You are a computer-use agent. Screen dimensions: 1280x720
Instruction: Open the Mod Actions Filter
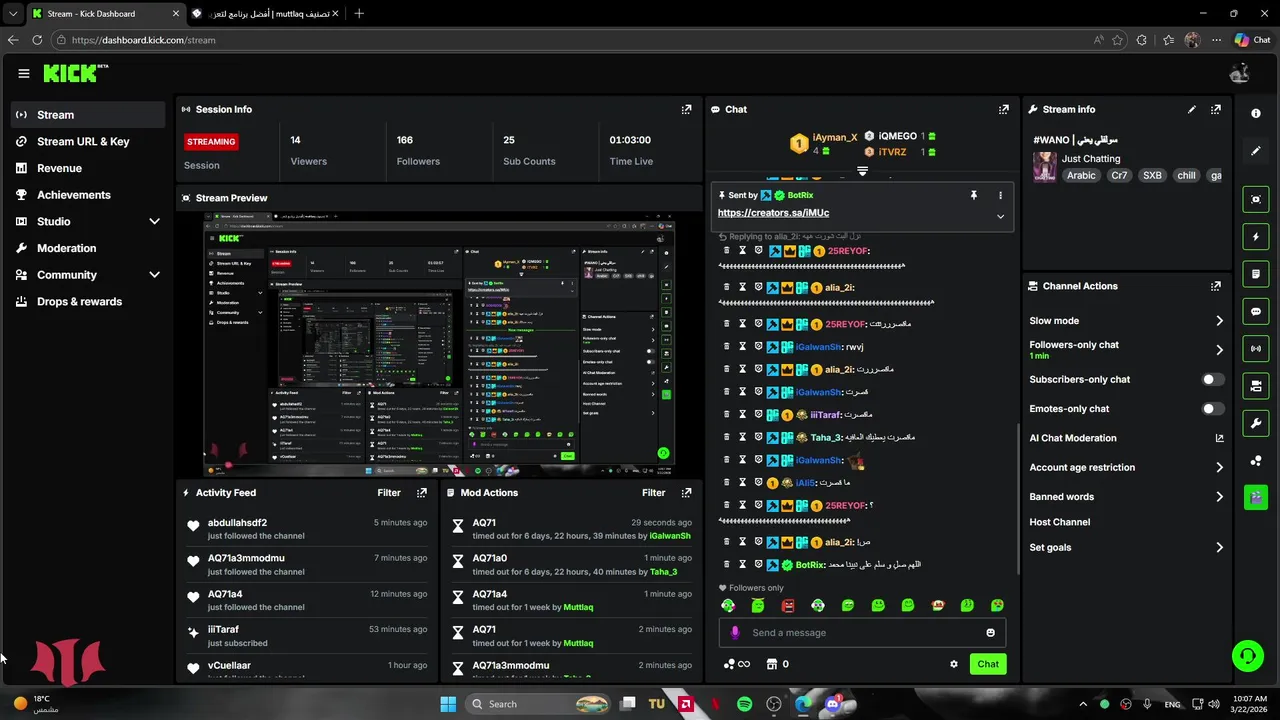click(x=653, y=493)
